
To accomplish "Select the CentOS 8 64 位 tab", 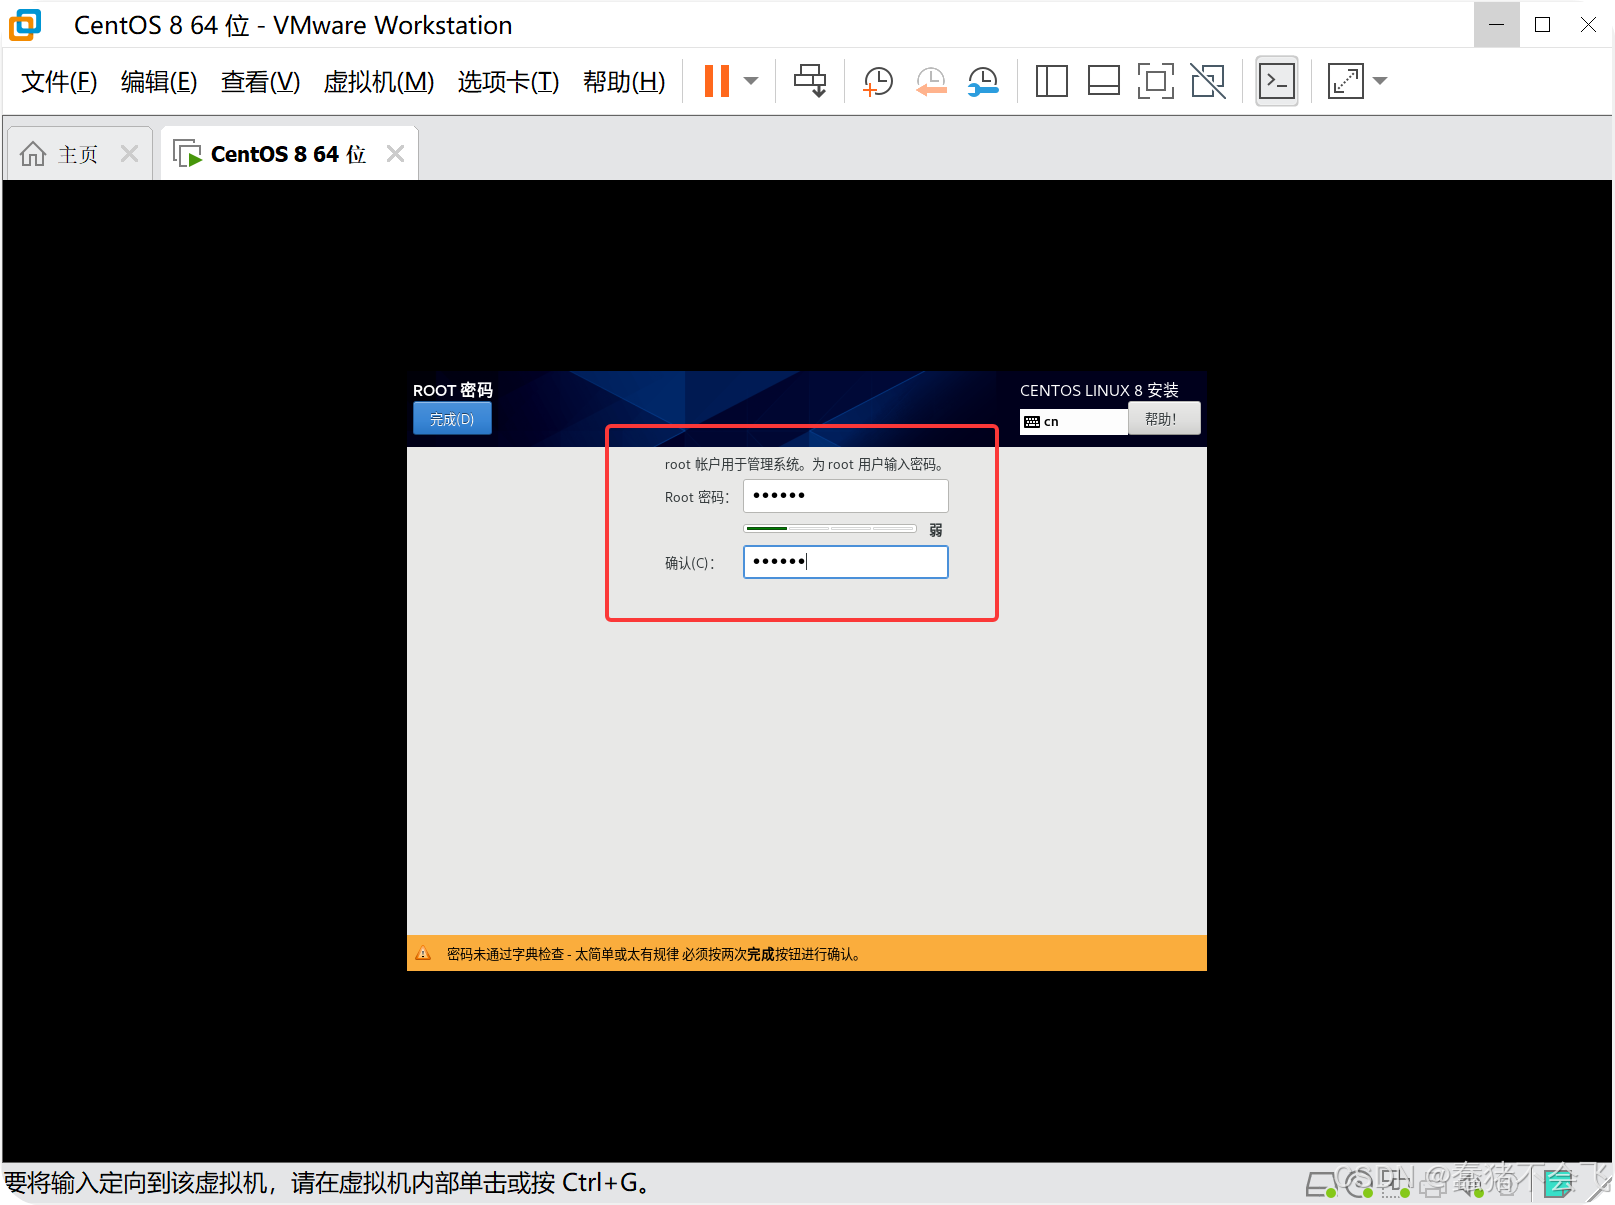I will [x=288, y=154].
